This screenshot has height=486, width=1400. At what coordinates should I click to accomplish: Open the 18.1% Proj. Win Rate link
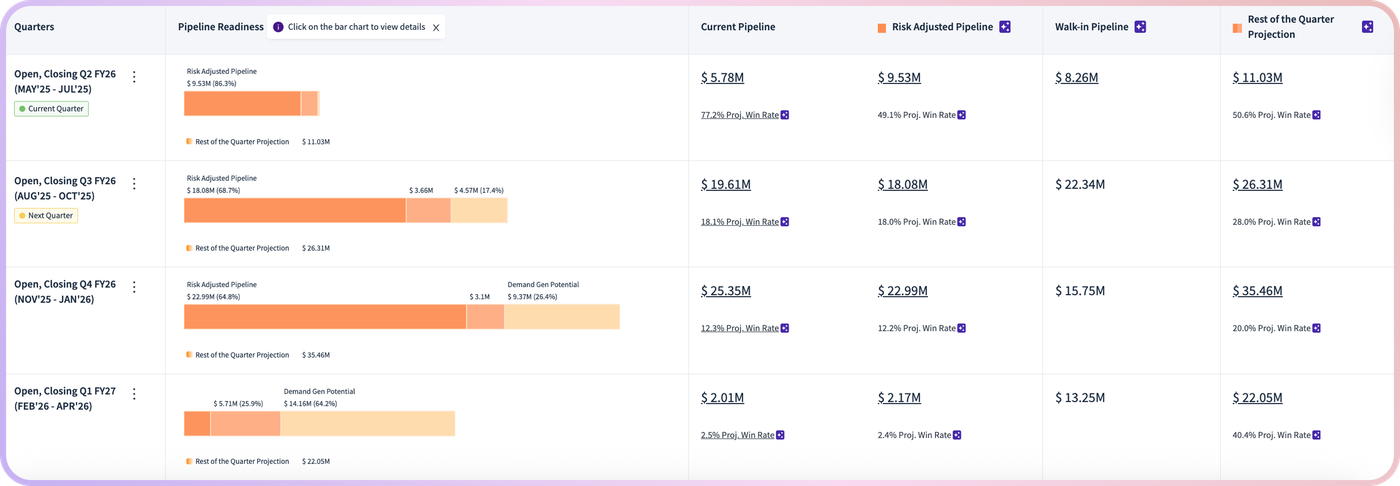click(x=740, y=222)
